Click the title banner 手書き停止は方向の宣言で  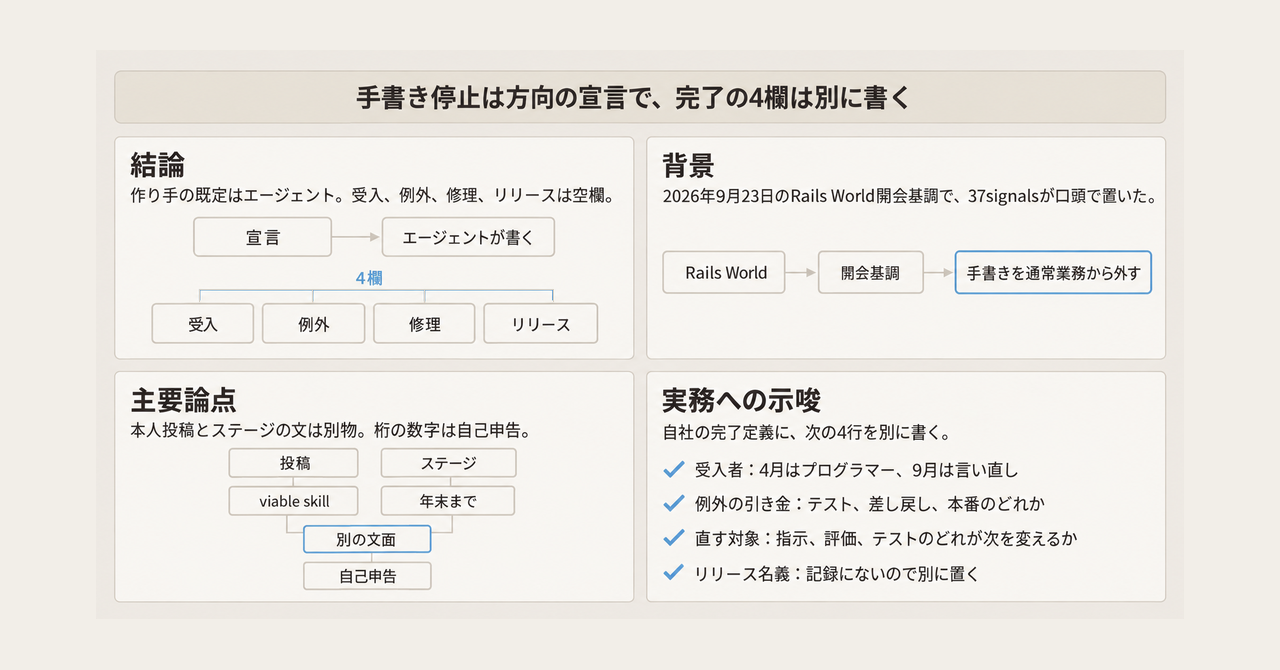[x=640, y=97]
